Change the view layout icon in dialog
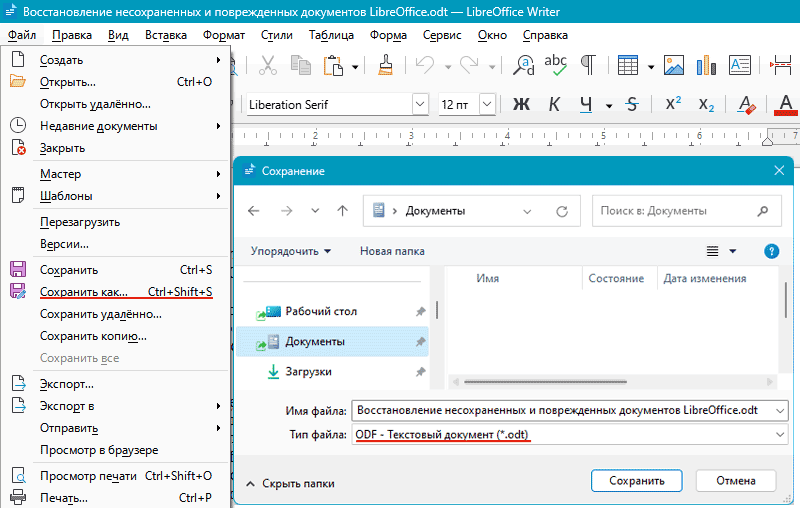The image size is (800, 508). coord(712,251)
